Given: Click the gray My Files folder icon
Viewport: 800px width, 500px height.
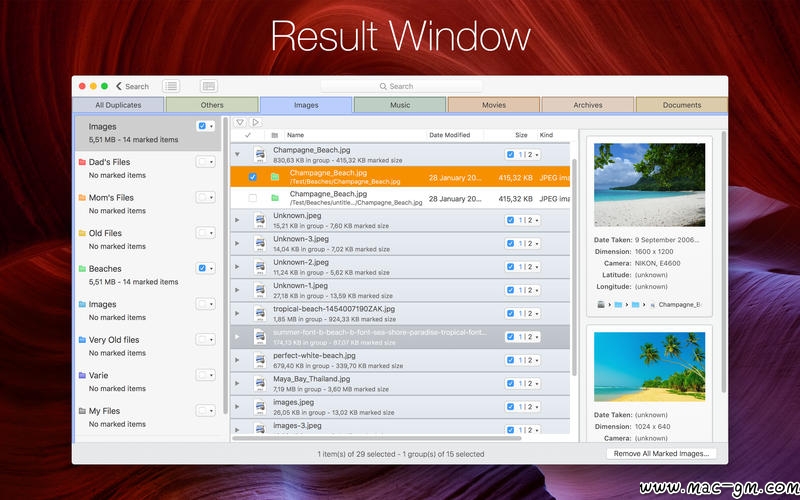Looking at the screenshot, I should 82,411.
